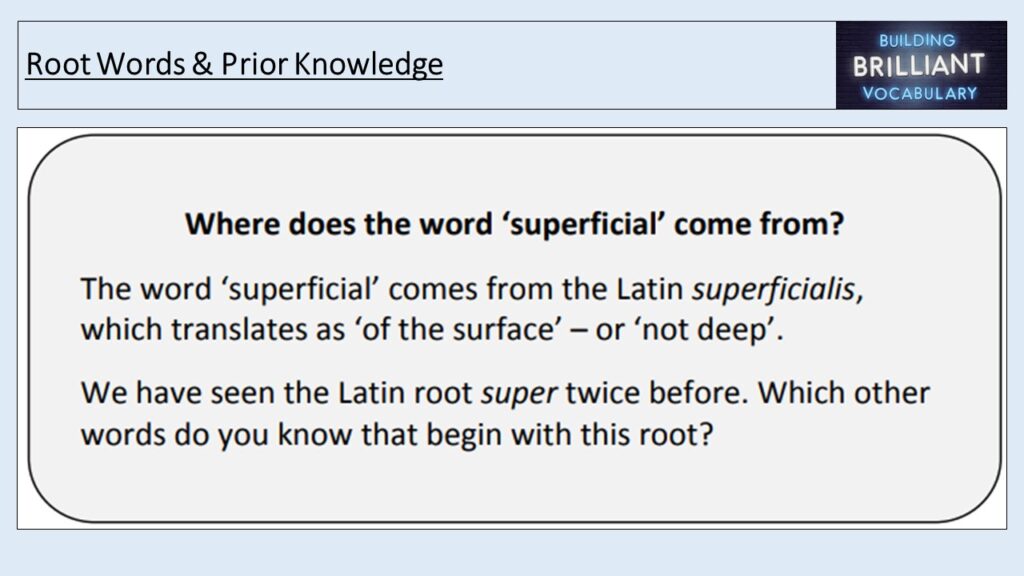Click the quoted word 'superficial' in the heading
This screenshot has width=1024, height=576.
coord(583,224)
